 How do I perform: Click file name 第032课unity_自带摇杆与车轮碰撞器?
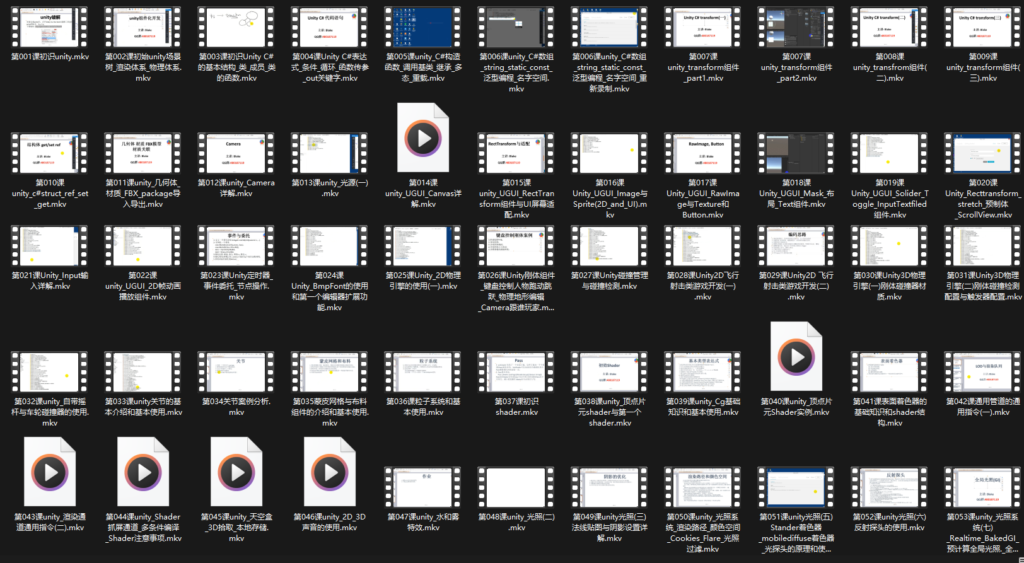pyautogui.click(x=50, y=412)
